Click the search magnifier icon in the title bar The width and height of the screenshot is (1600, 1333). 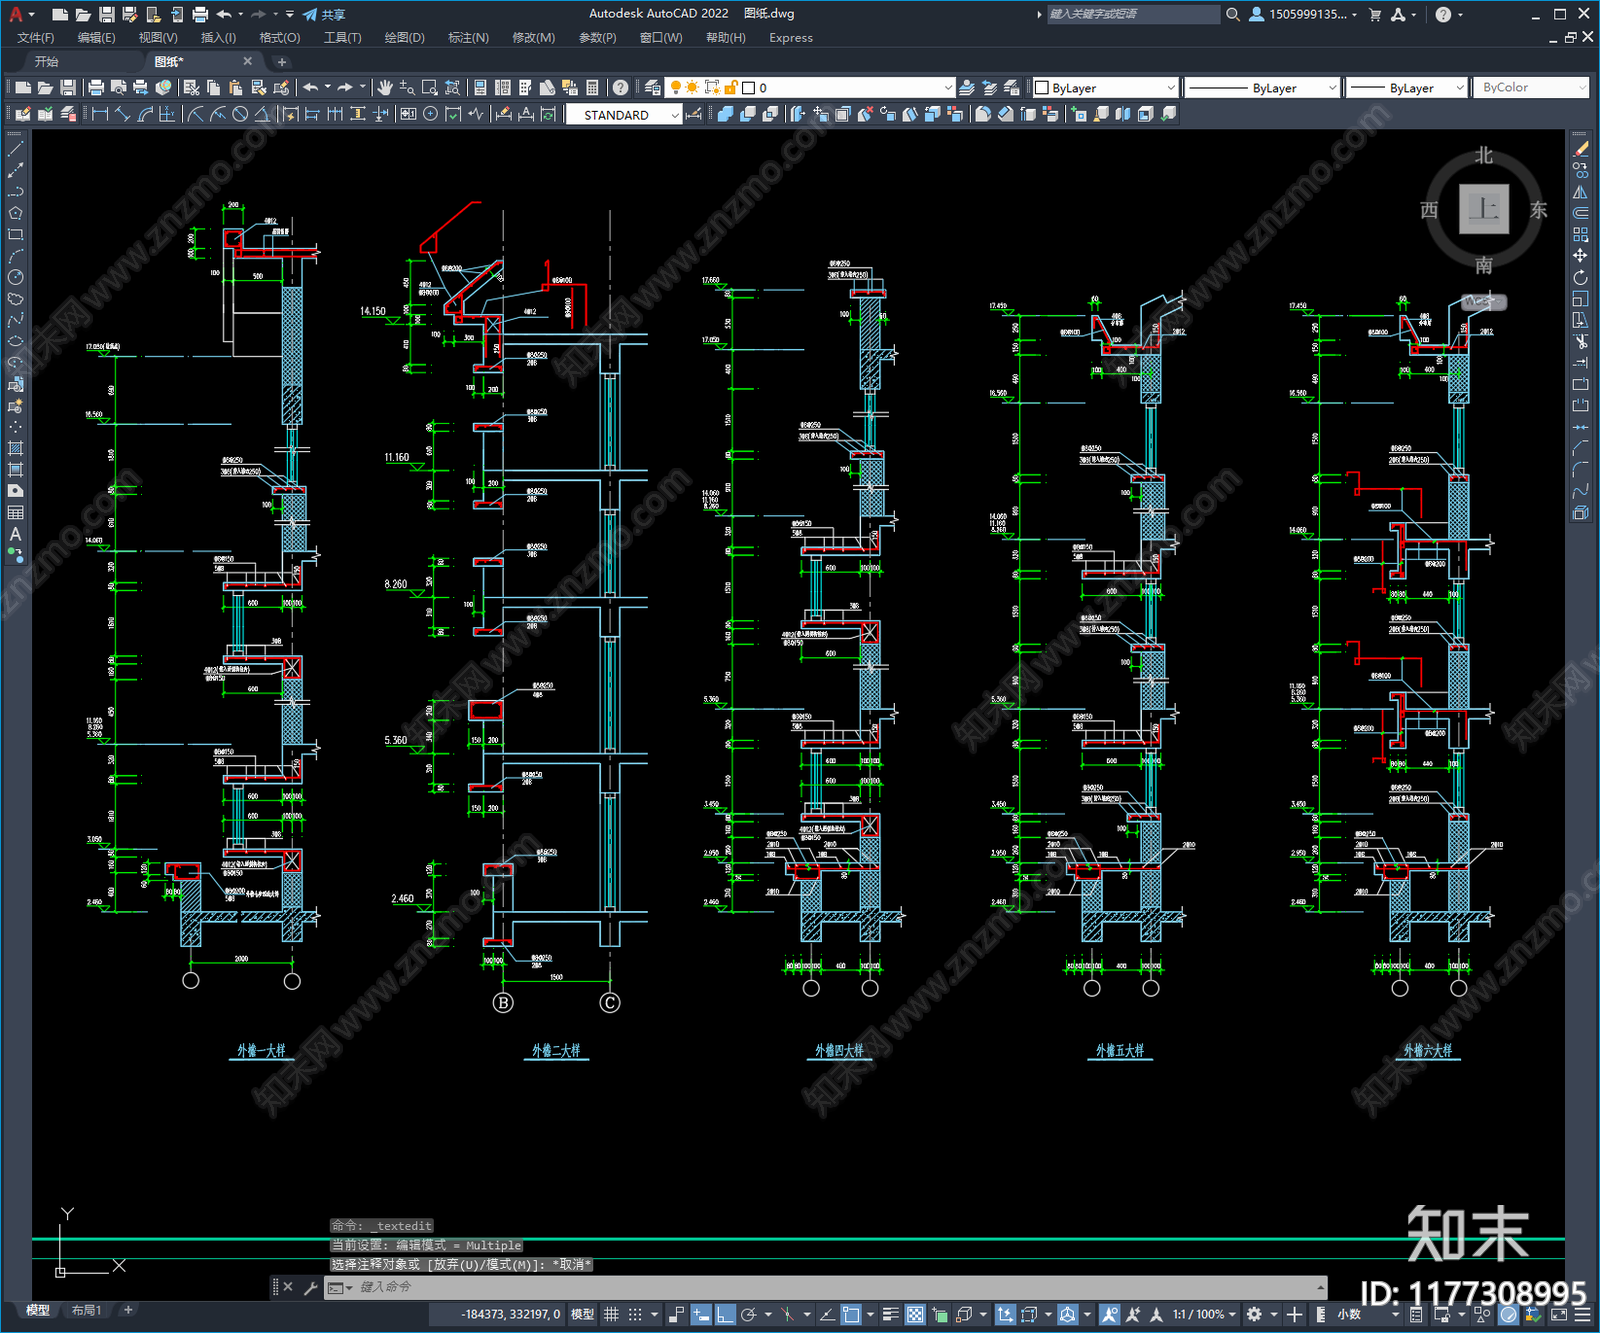(x=1233, y=14)
